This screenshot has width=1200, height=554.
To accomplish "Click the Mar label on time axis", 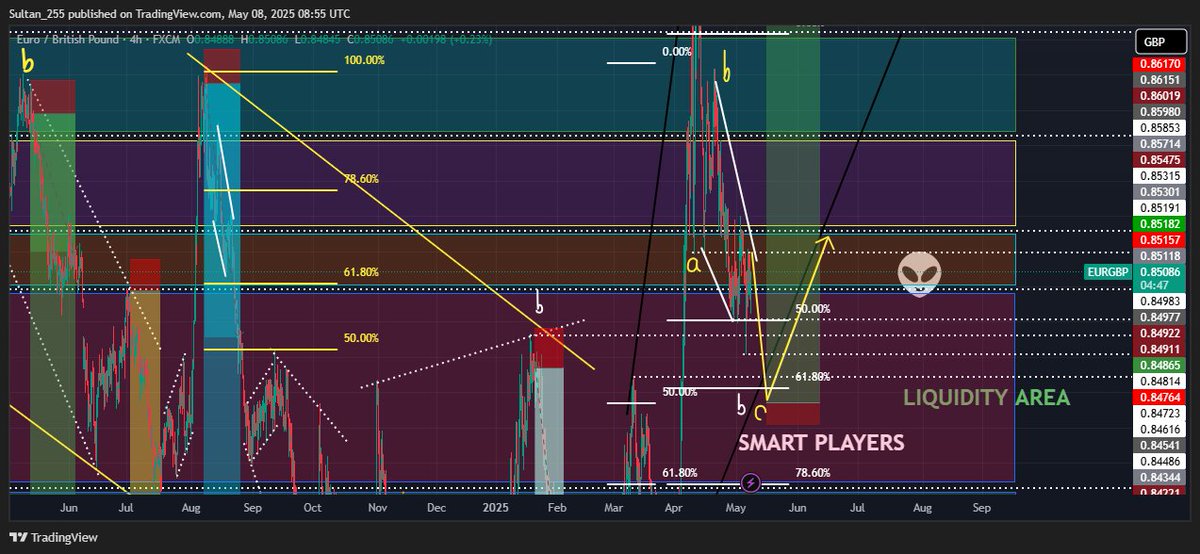I will tap(614, 508).
